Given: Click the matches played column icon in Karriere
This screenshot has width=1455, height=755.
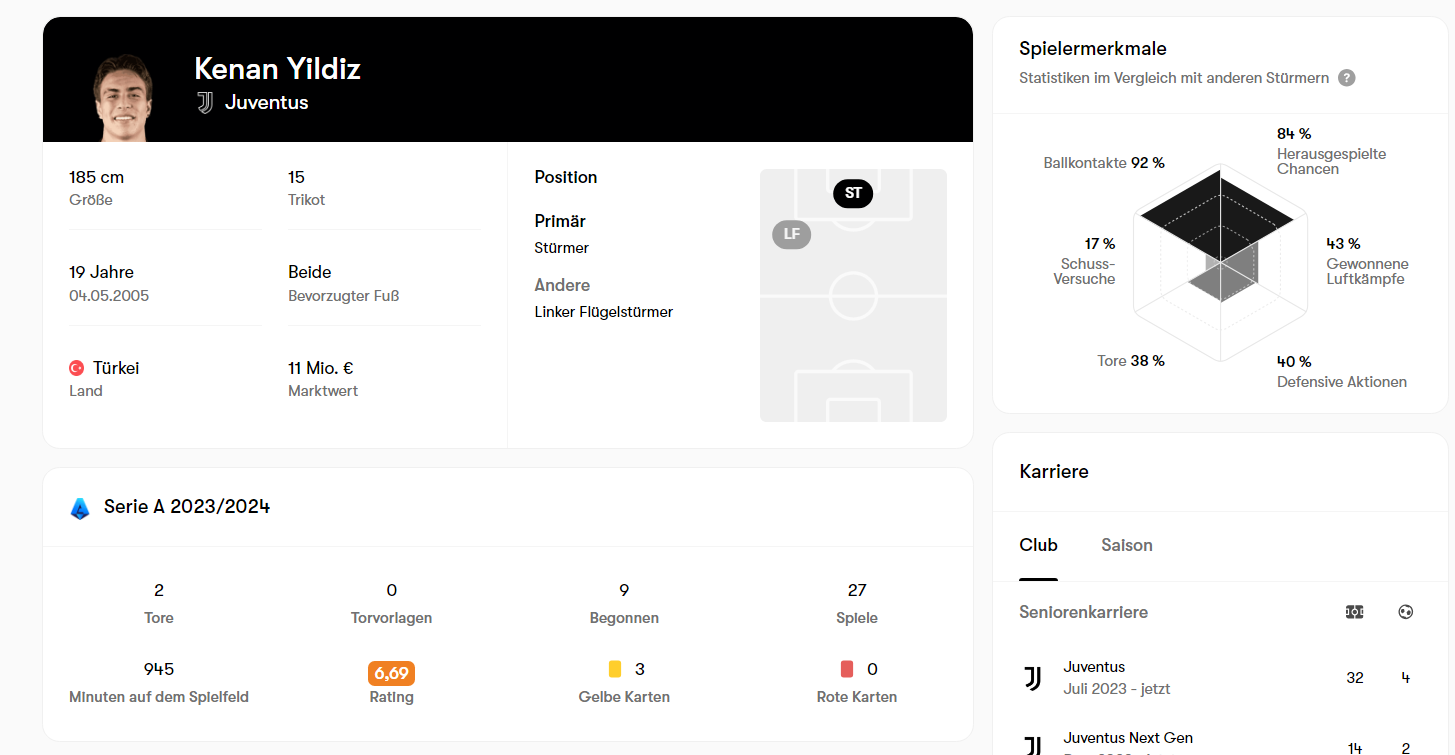Looking at the screenshot, I should point(1354,612).
